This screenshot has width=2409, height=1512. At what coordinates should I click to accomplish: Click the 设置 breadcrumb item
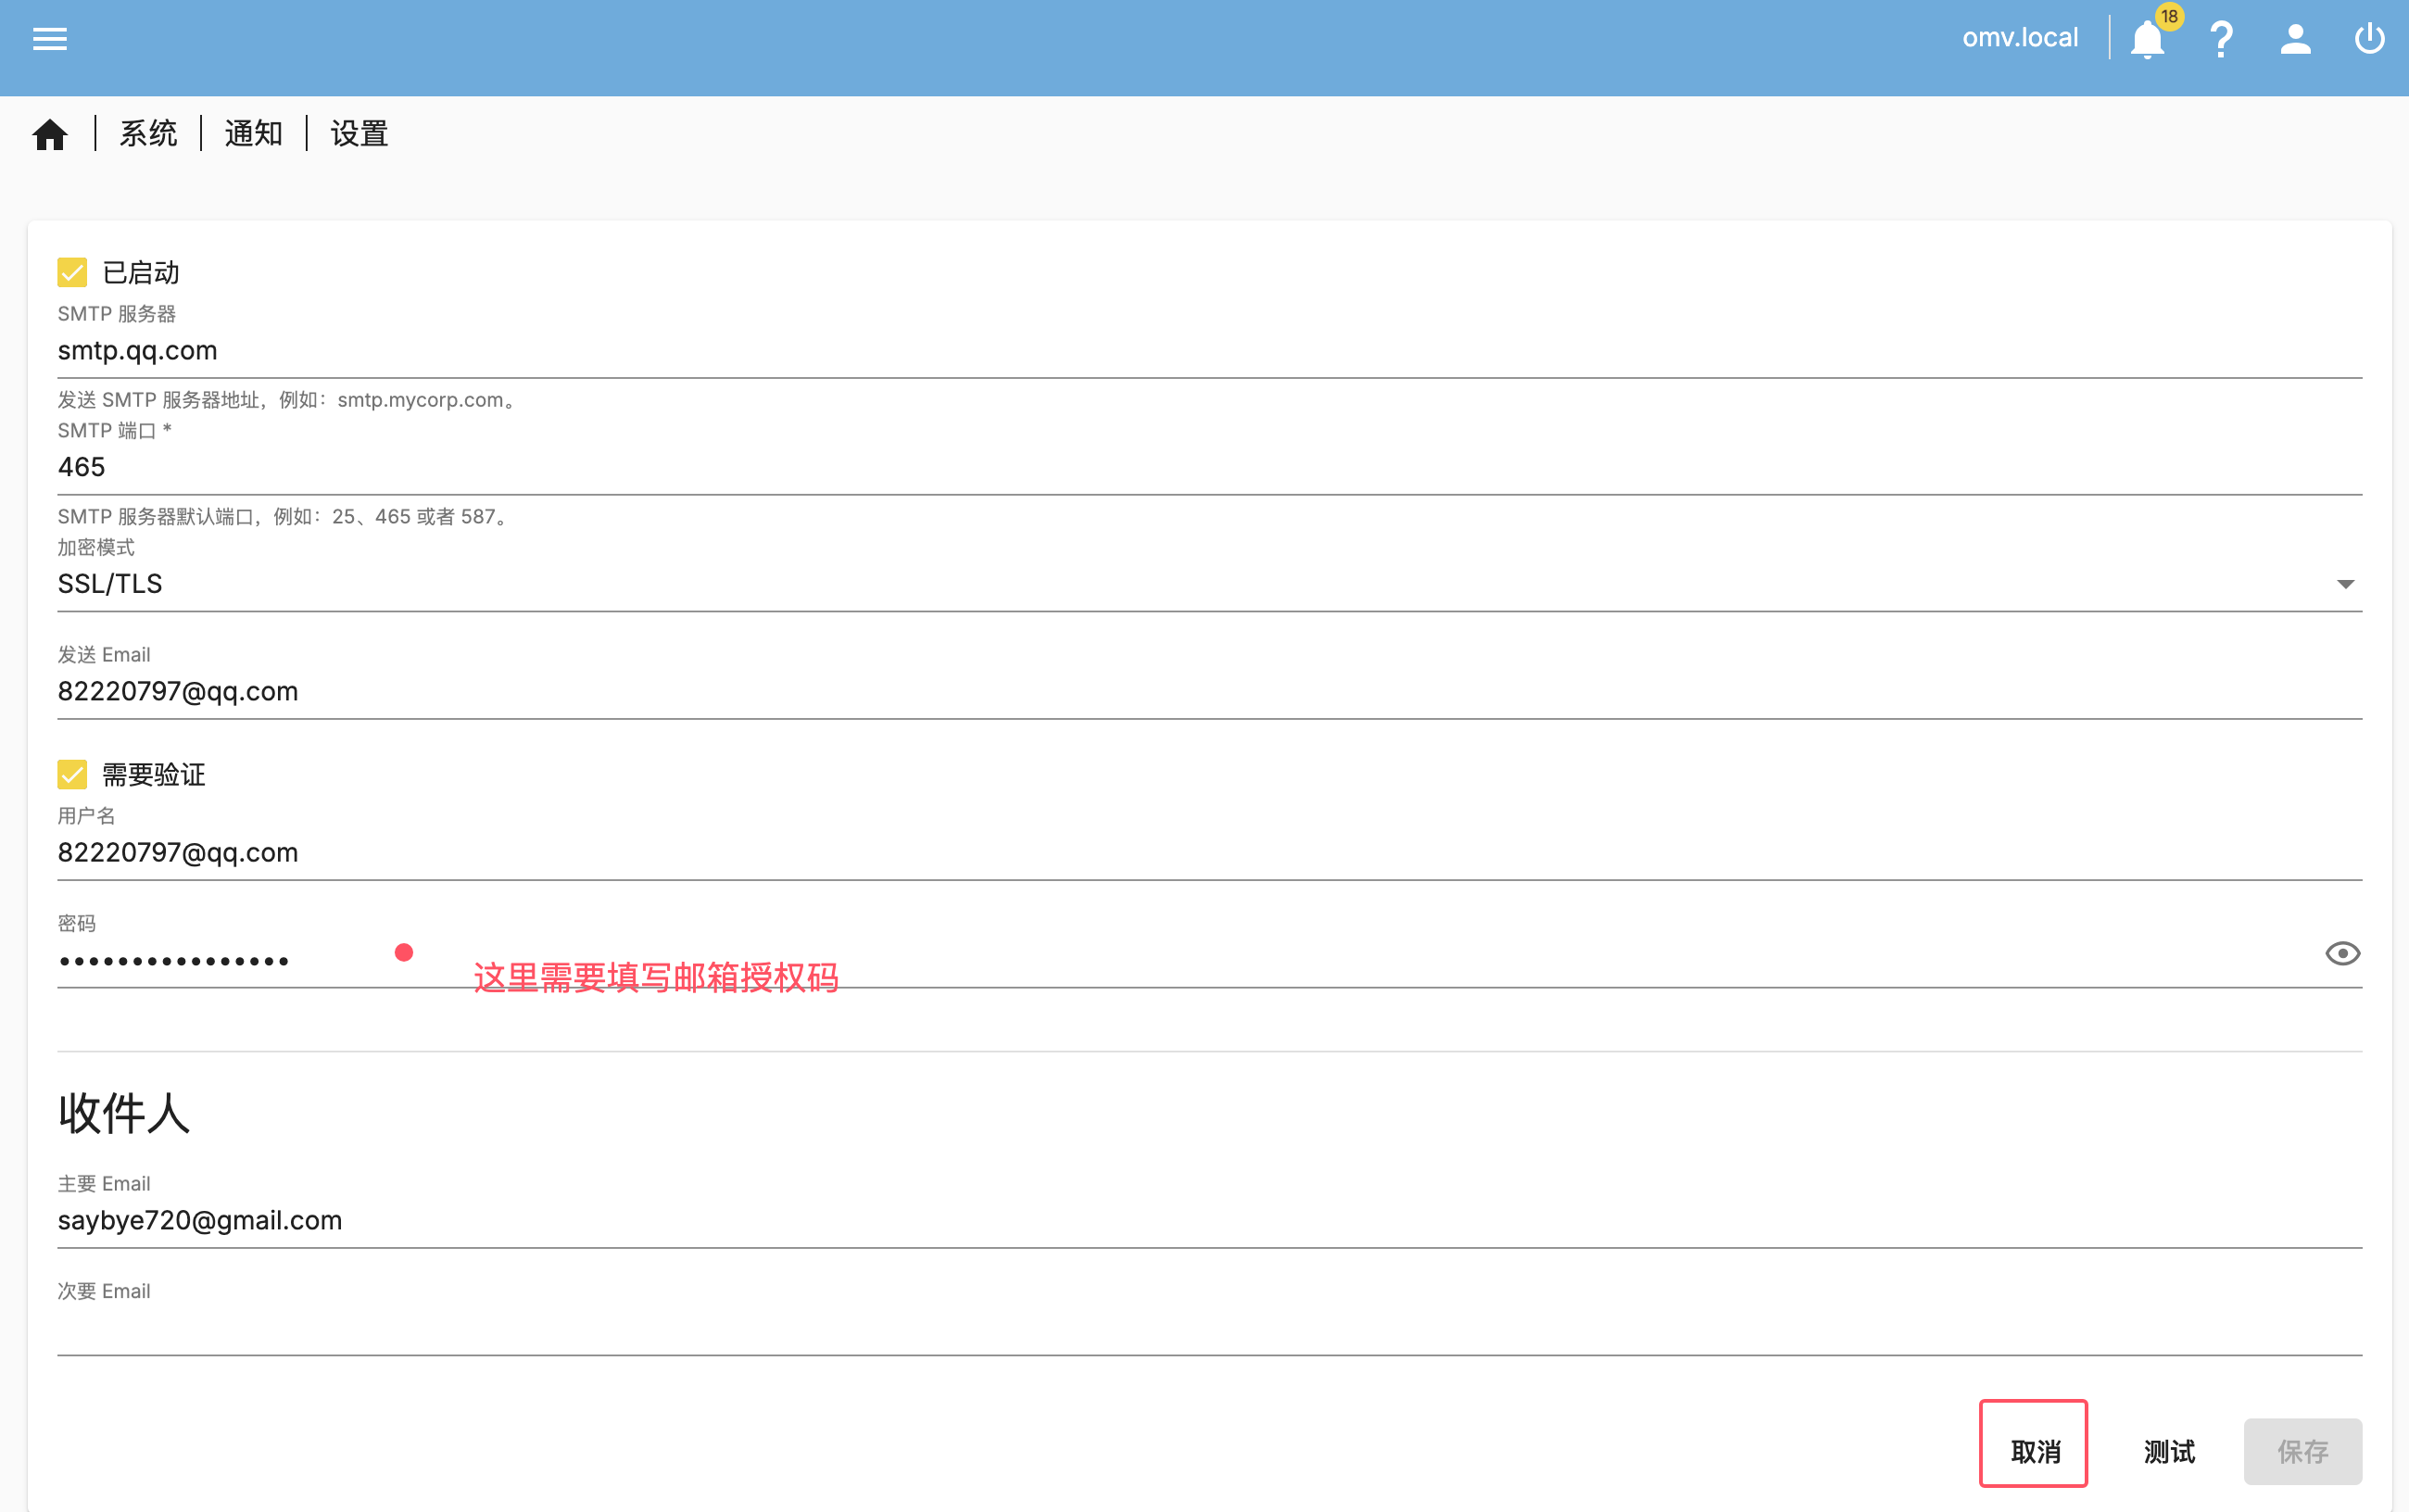359,134
